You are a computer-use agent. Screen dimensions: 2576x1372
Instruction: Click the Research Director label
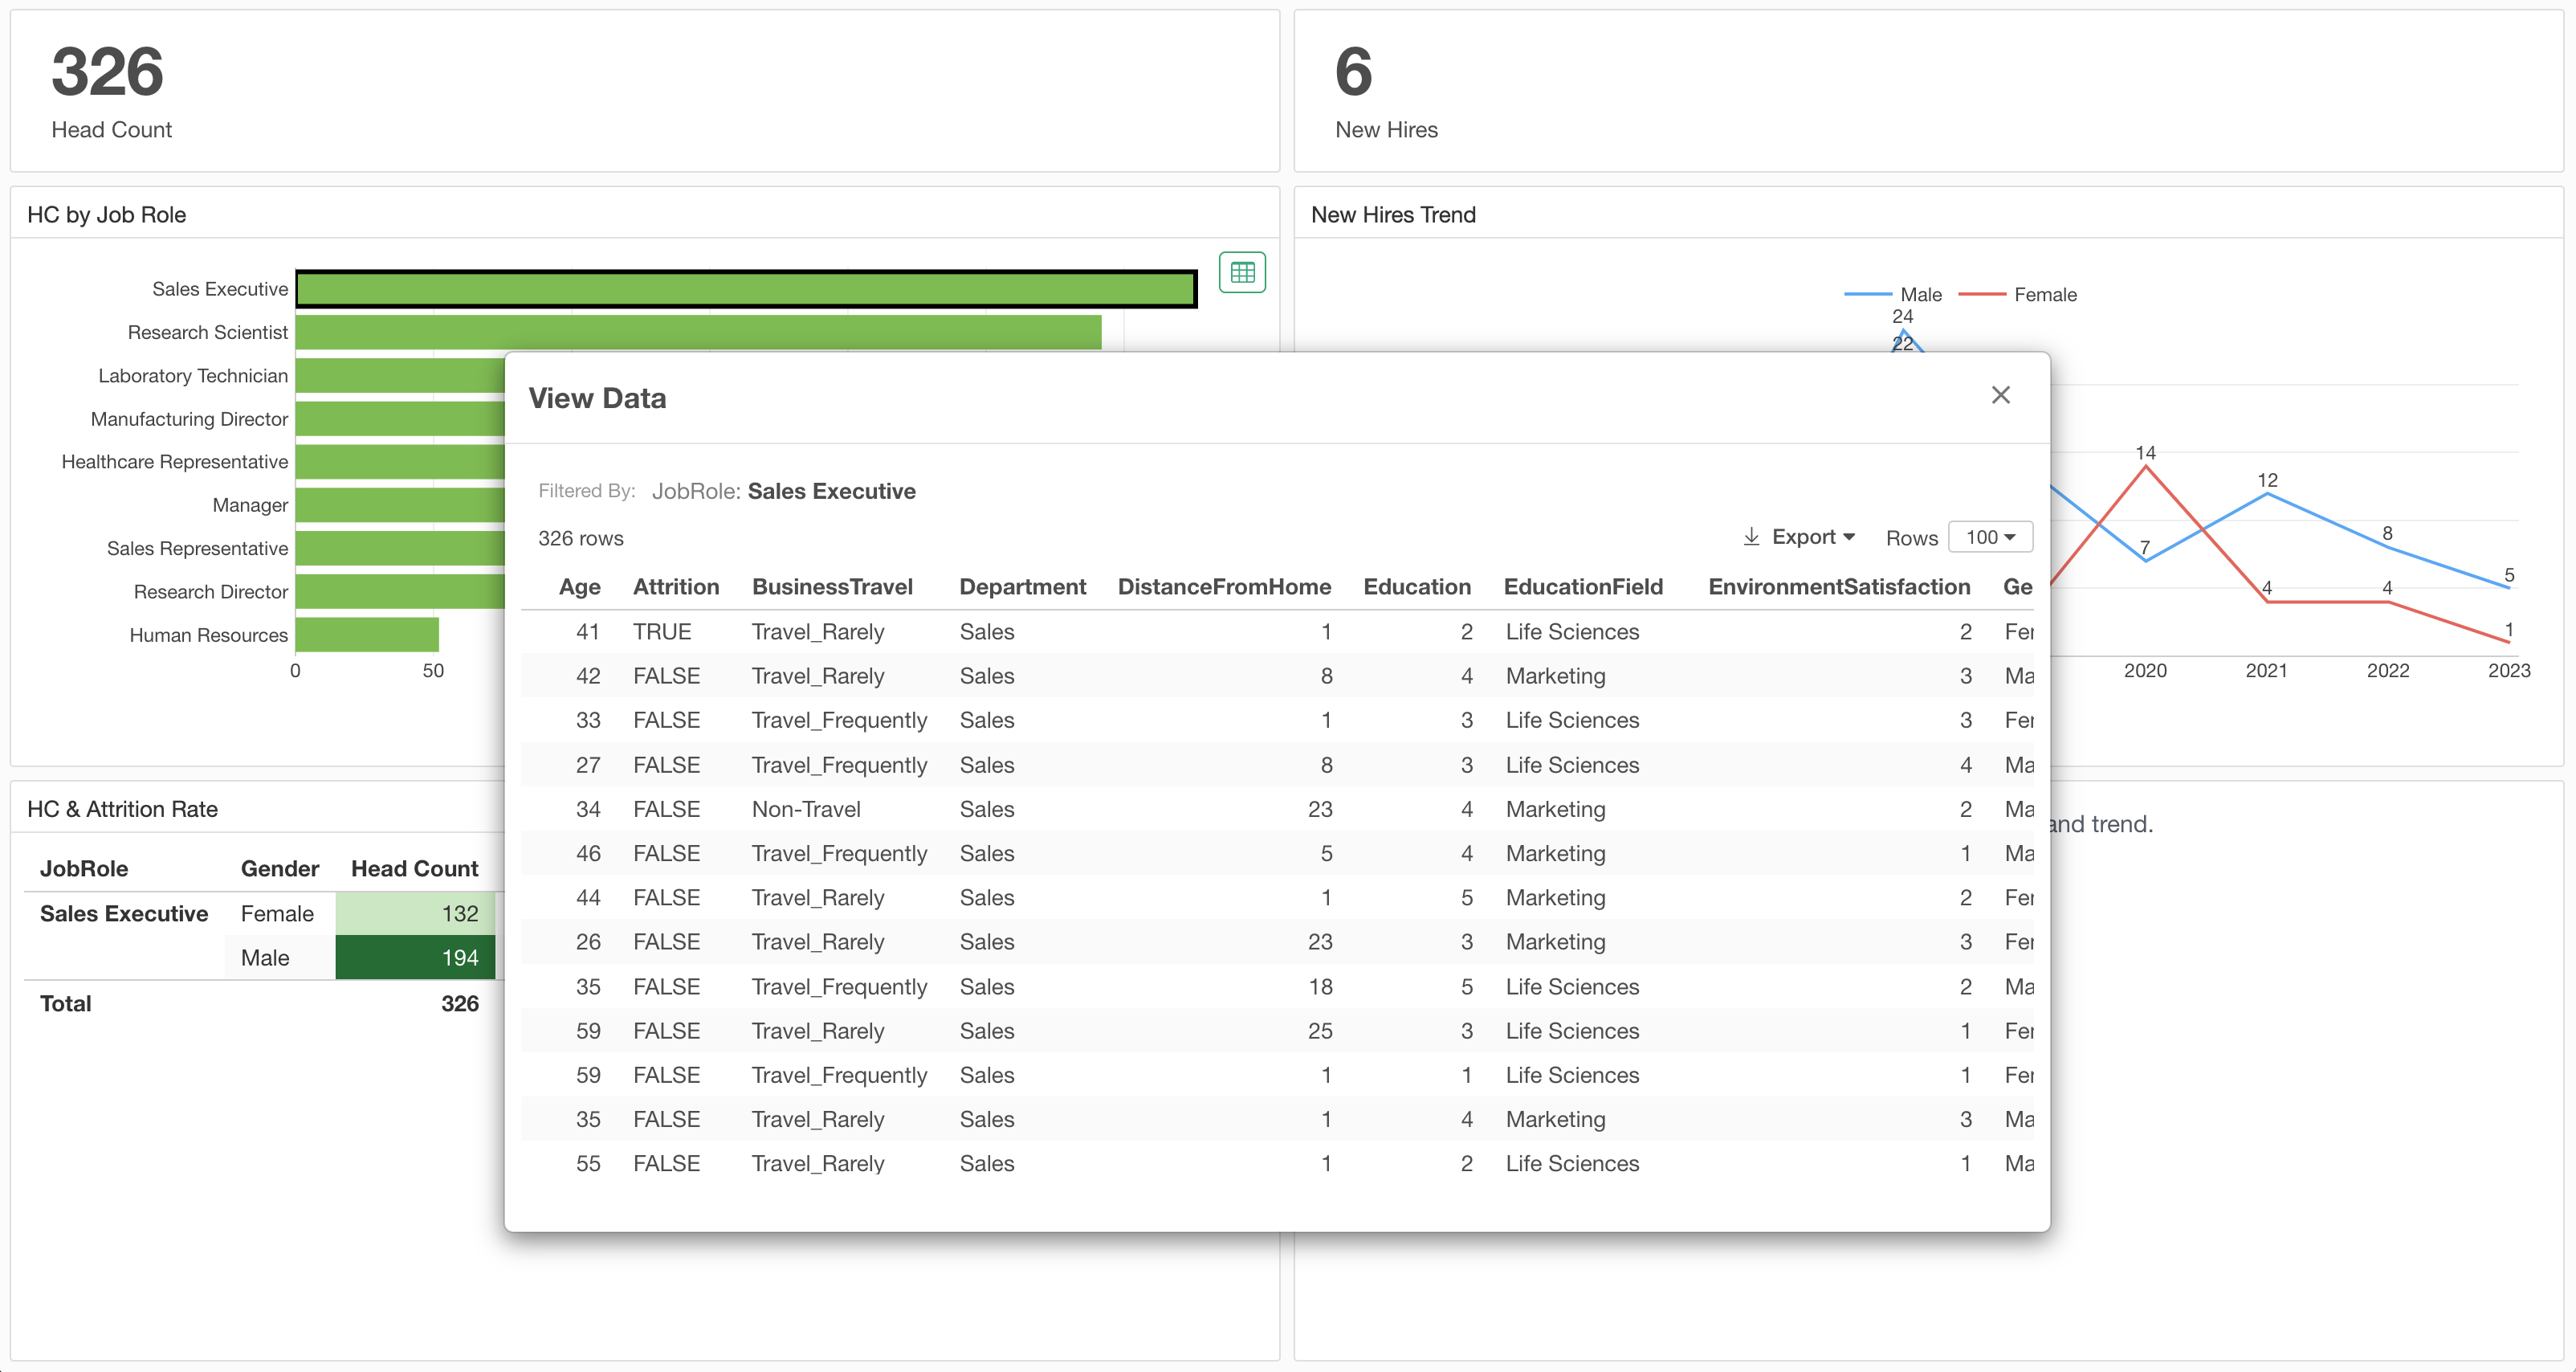coord(211,592)
